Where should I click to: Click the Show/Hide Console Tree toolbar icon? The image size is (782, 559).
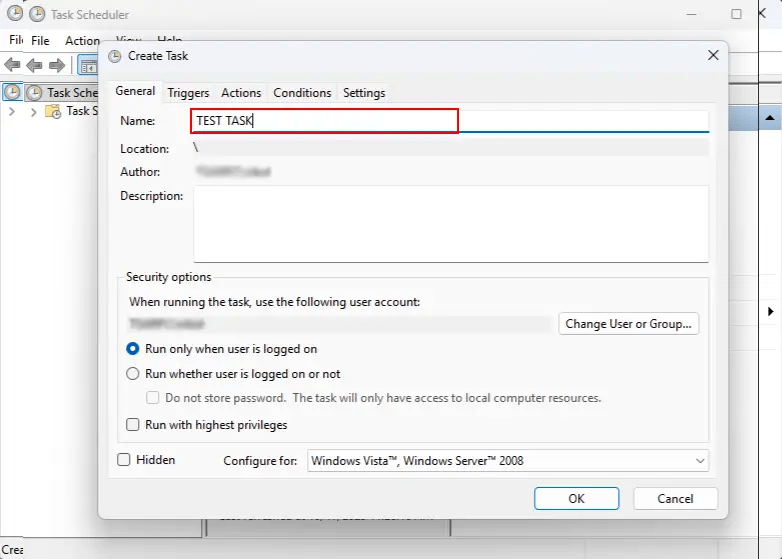(87, 66)
